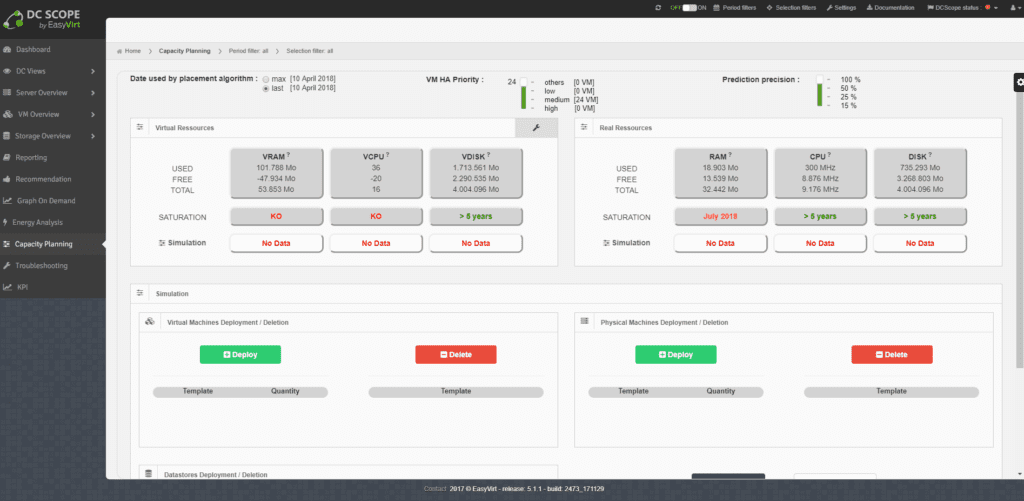Open Period filters in top bar

735,8
